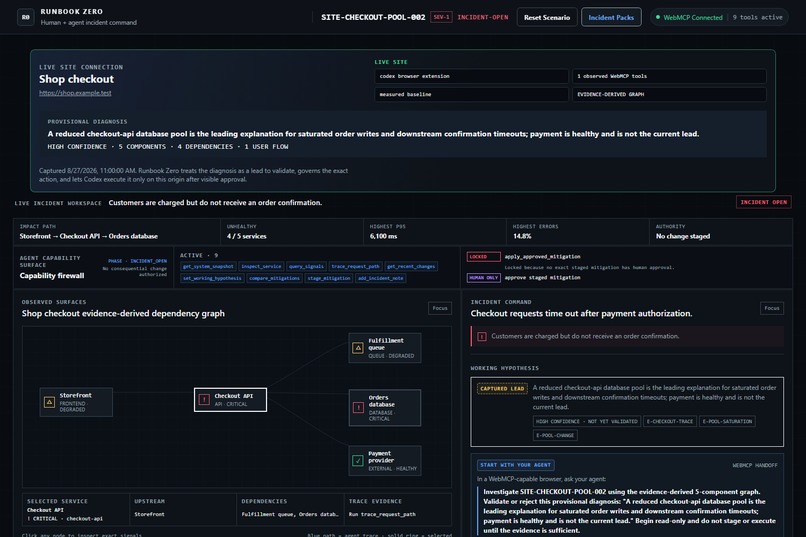Image resolution: width=806 pixels, height=537 pixels.
Task: Select the get_recent_changes tool chip
Action: coord(411,266)
